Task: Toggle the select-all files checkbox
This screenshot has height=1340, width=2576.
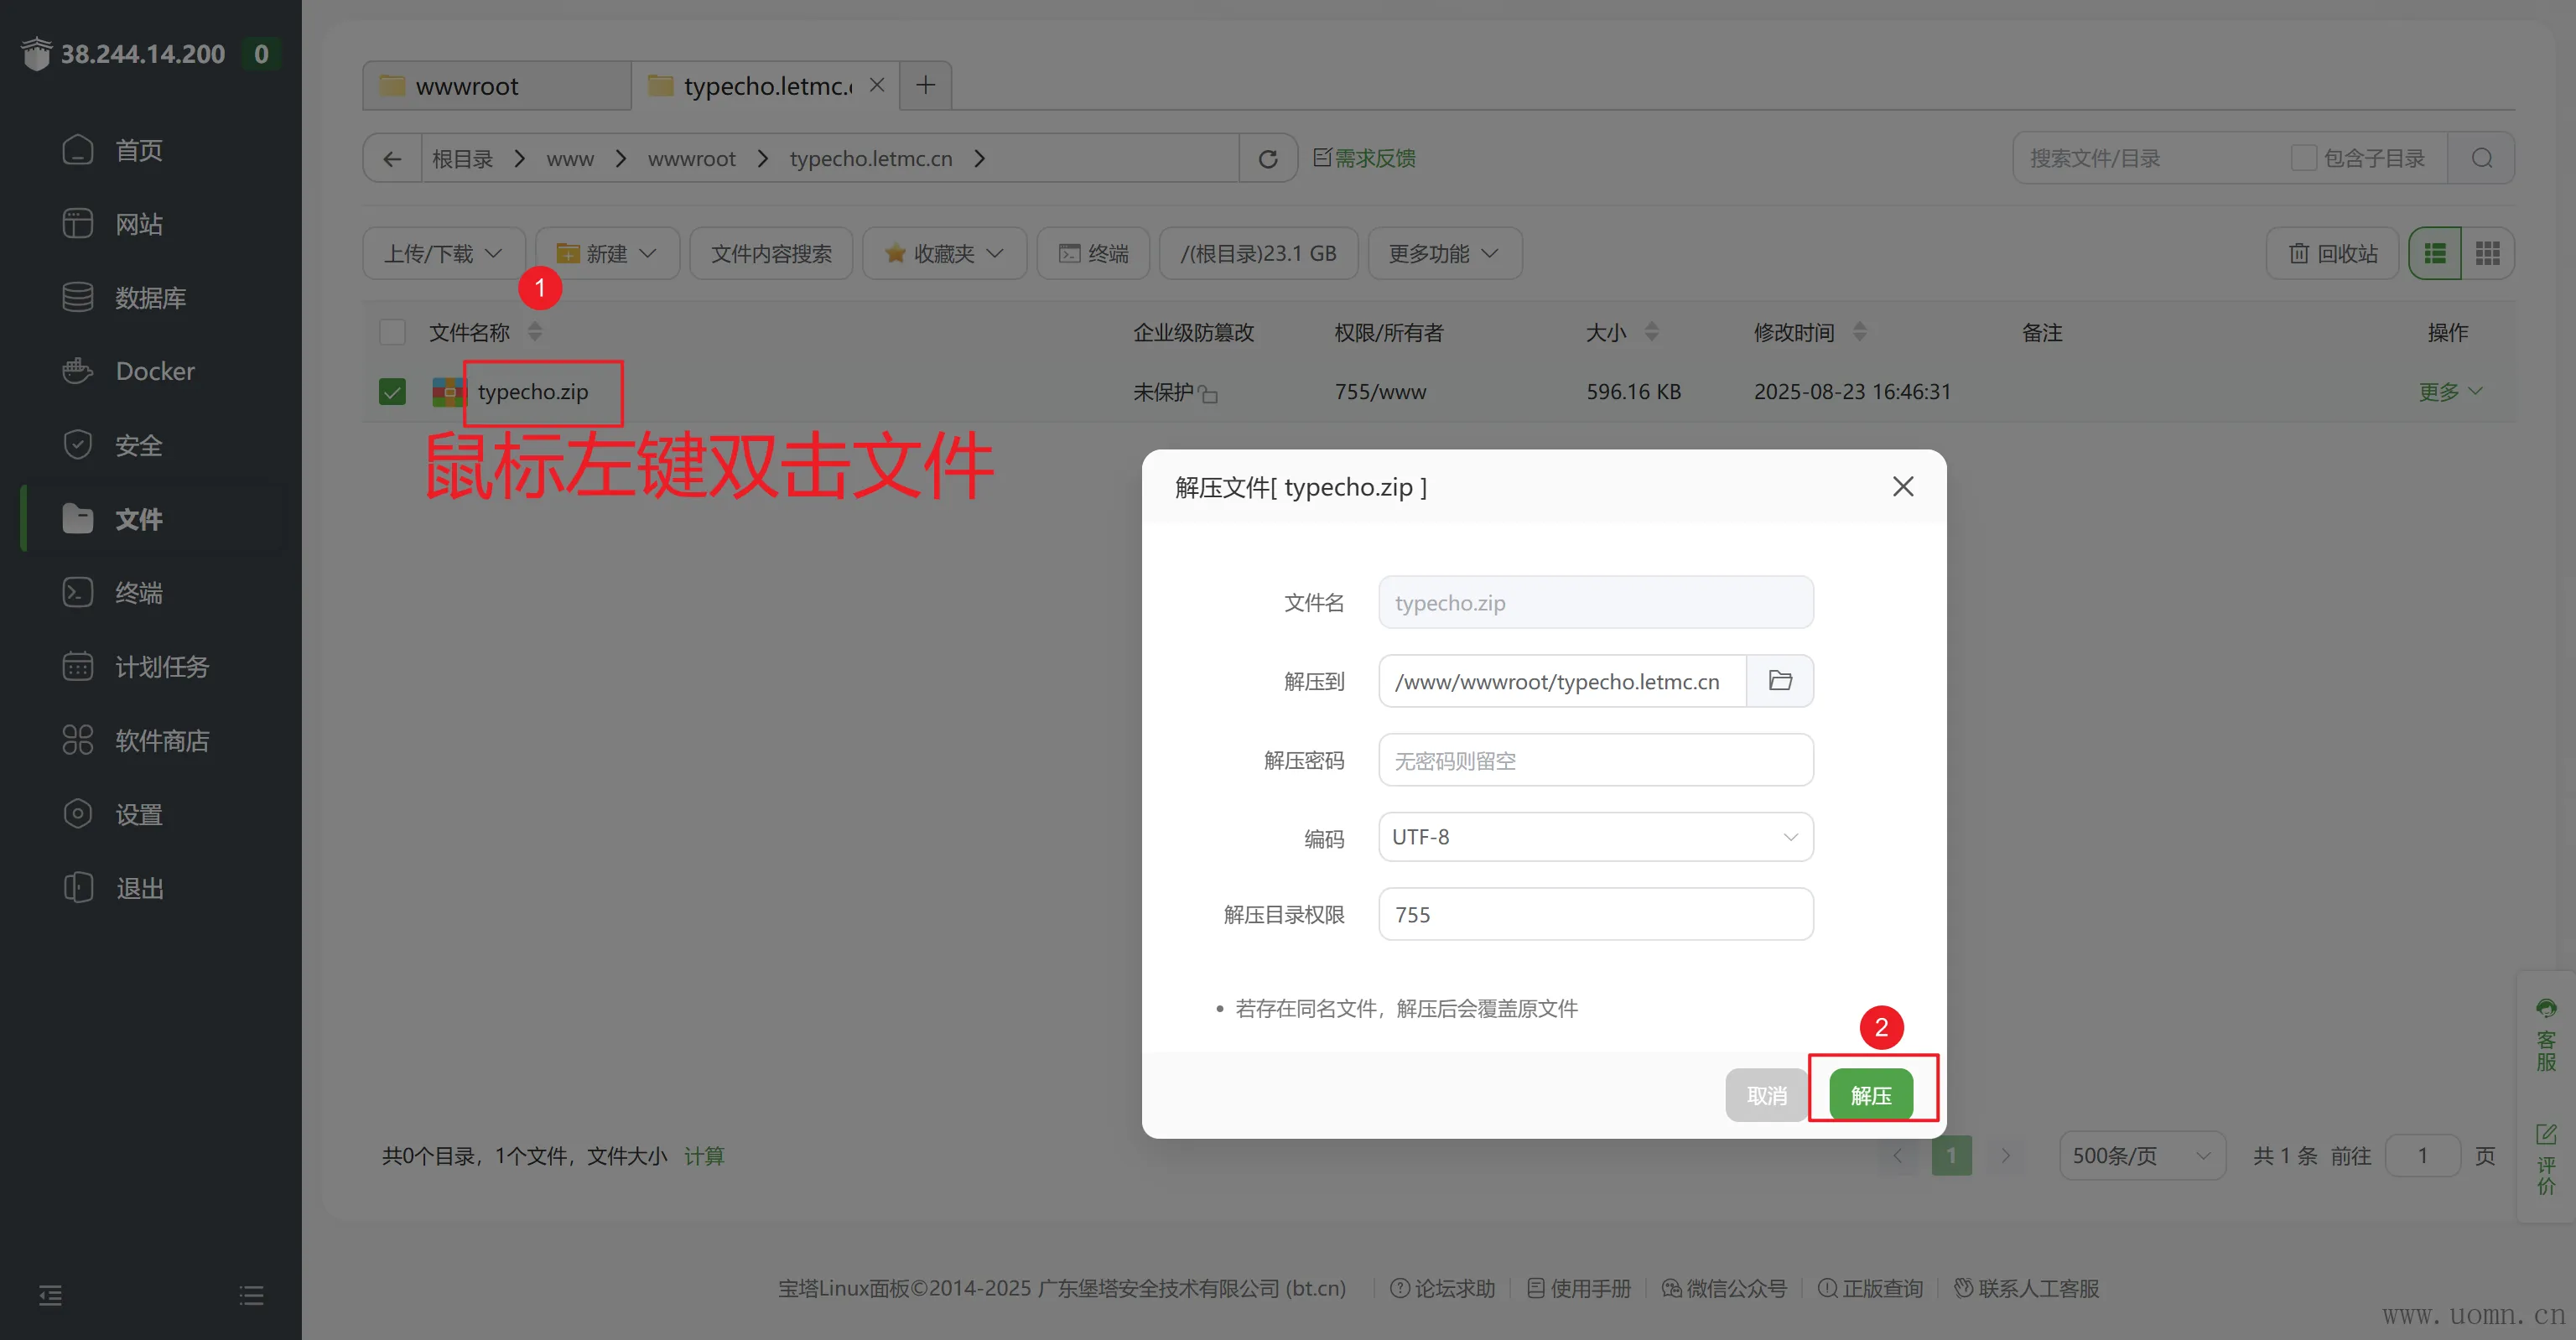Action: [392, 332]
